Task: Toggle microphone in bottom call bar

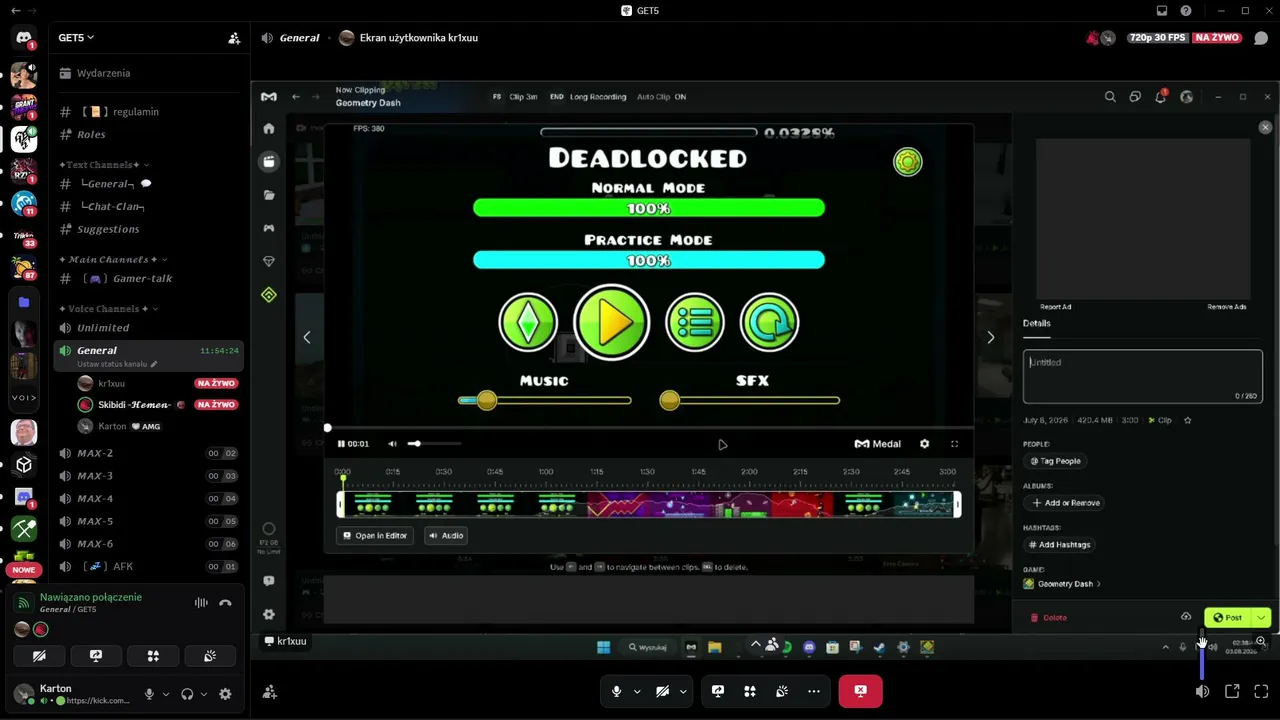Action: [x=616, y=691]
